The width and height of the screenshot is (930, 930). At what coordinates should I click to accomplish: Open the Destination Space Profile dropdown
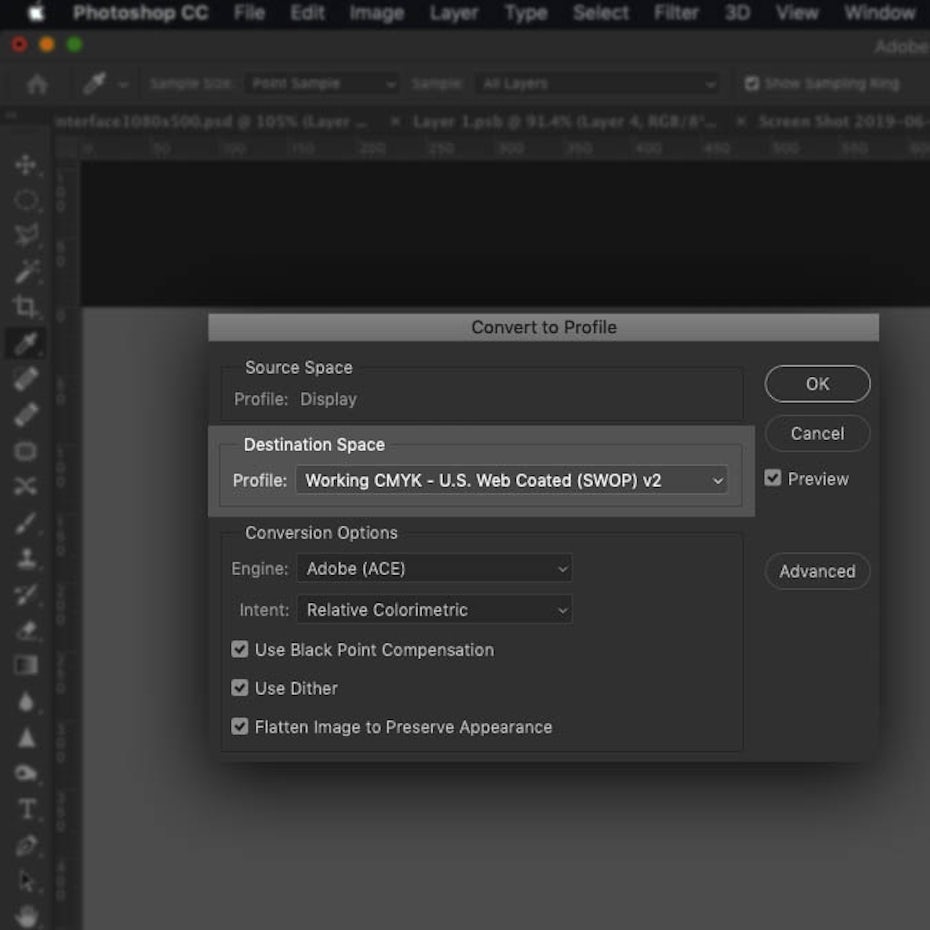tap(512, 480)
